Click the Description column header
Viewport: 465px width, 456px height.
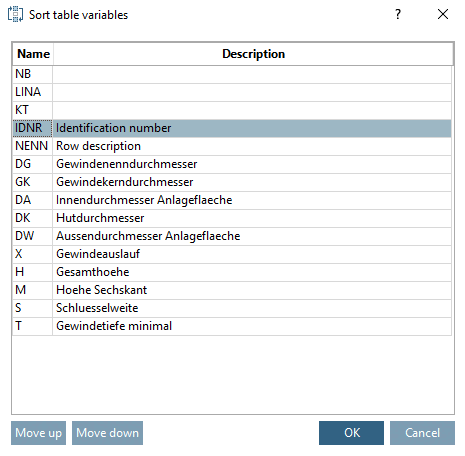tap(253, 54)
